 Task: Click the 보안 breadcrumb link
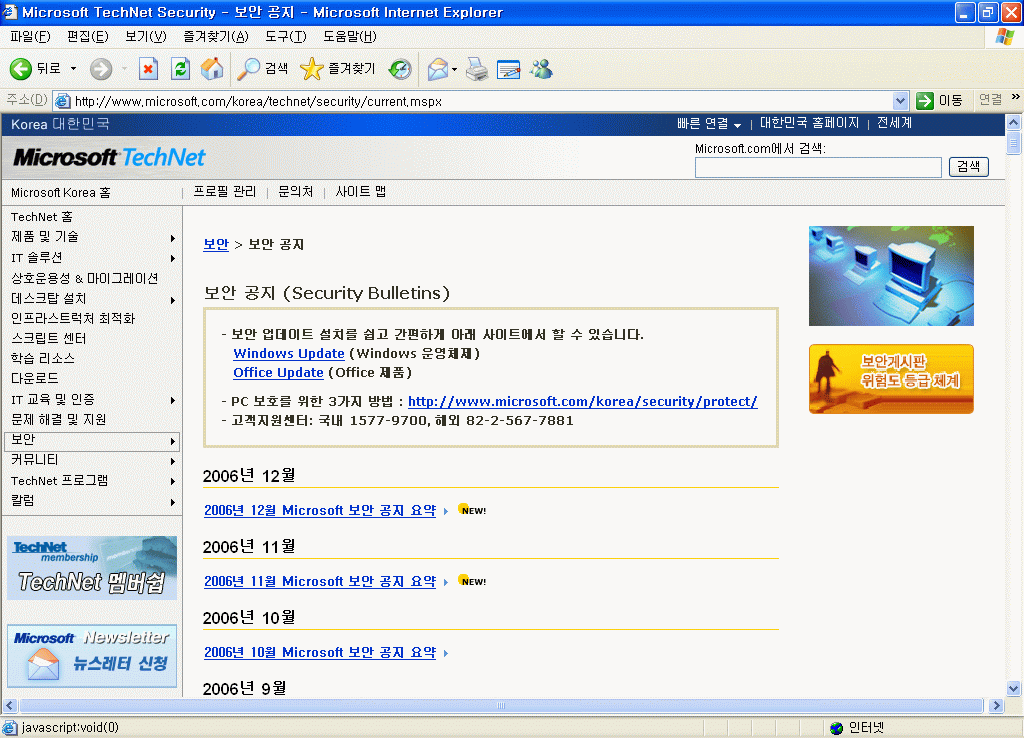[x=216, y=244]
